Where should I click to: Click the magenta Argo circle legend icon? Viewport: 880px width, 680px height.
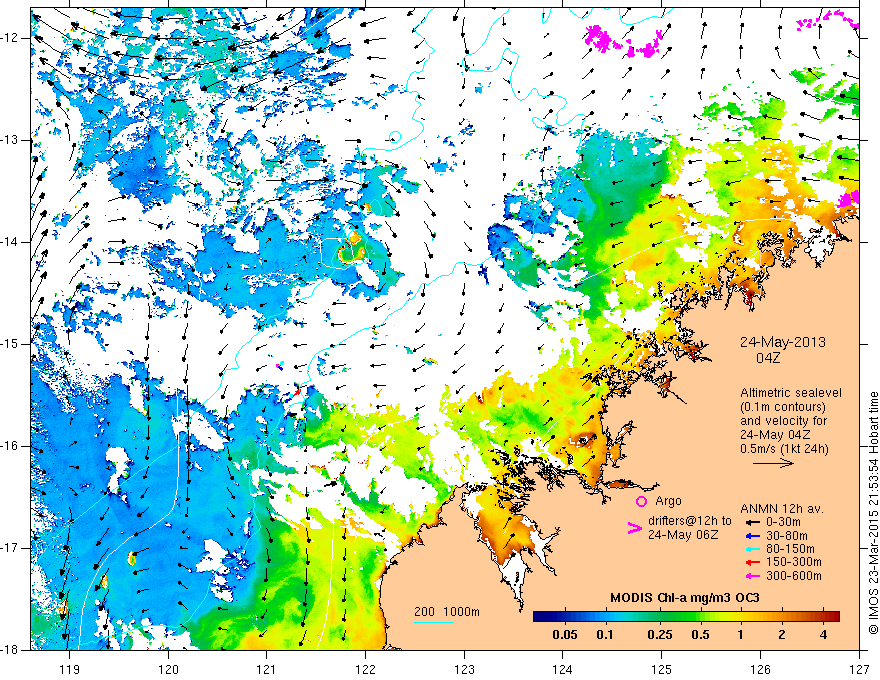641,501
